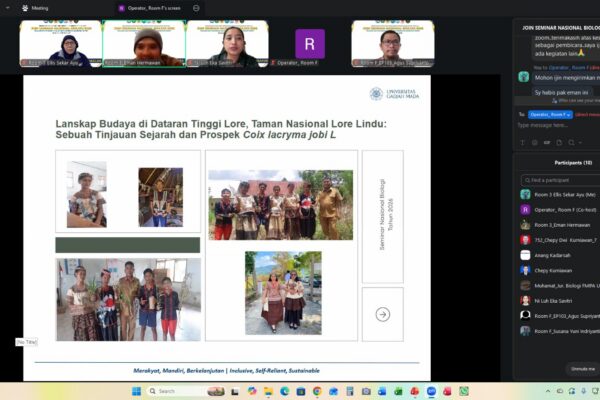Open the chat recipient dropdown Operator_Room F
600x400 pixels.
point(550,114)
